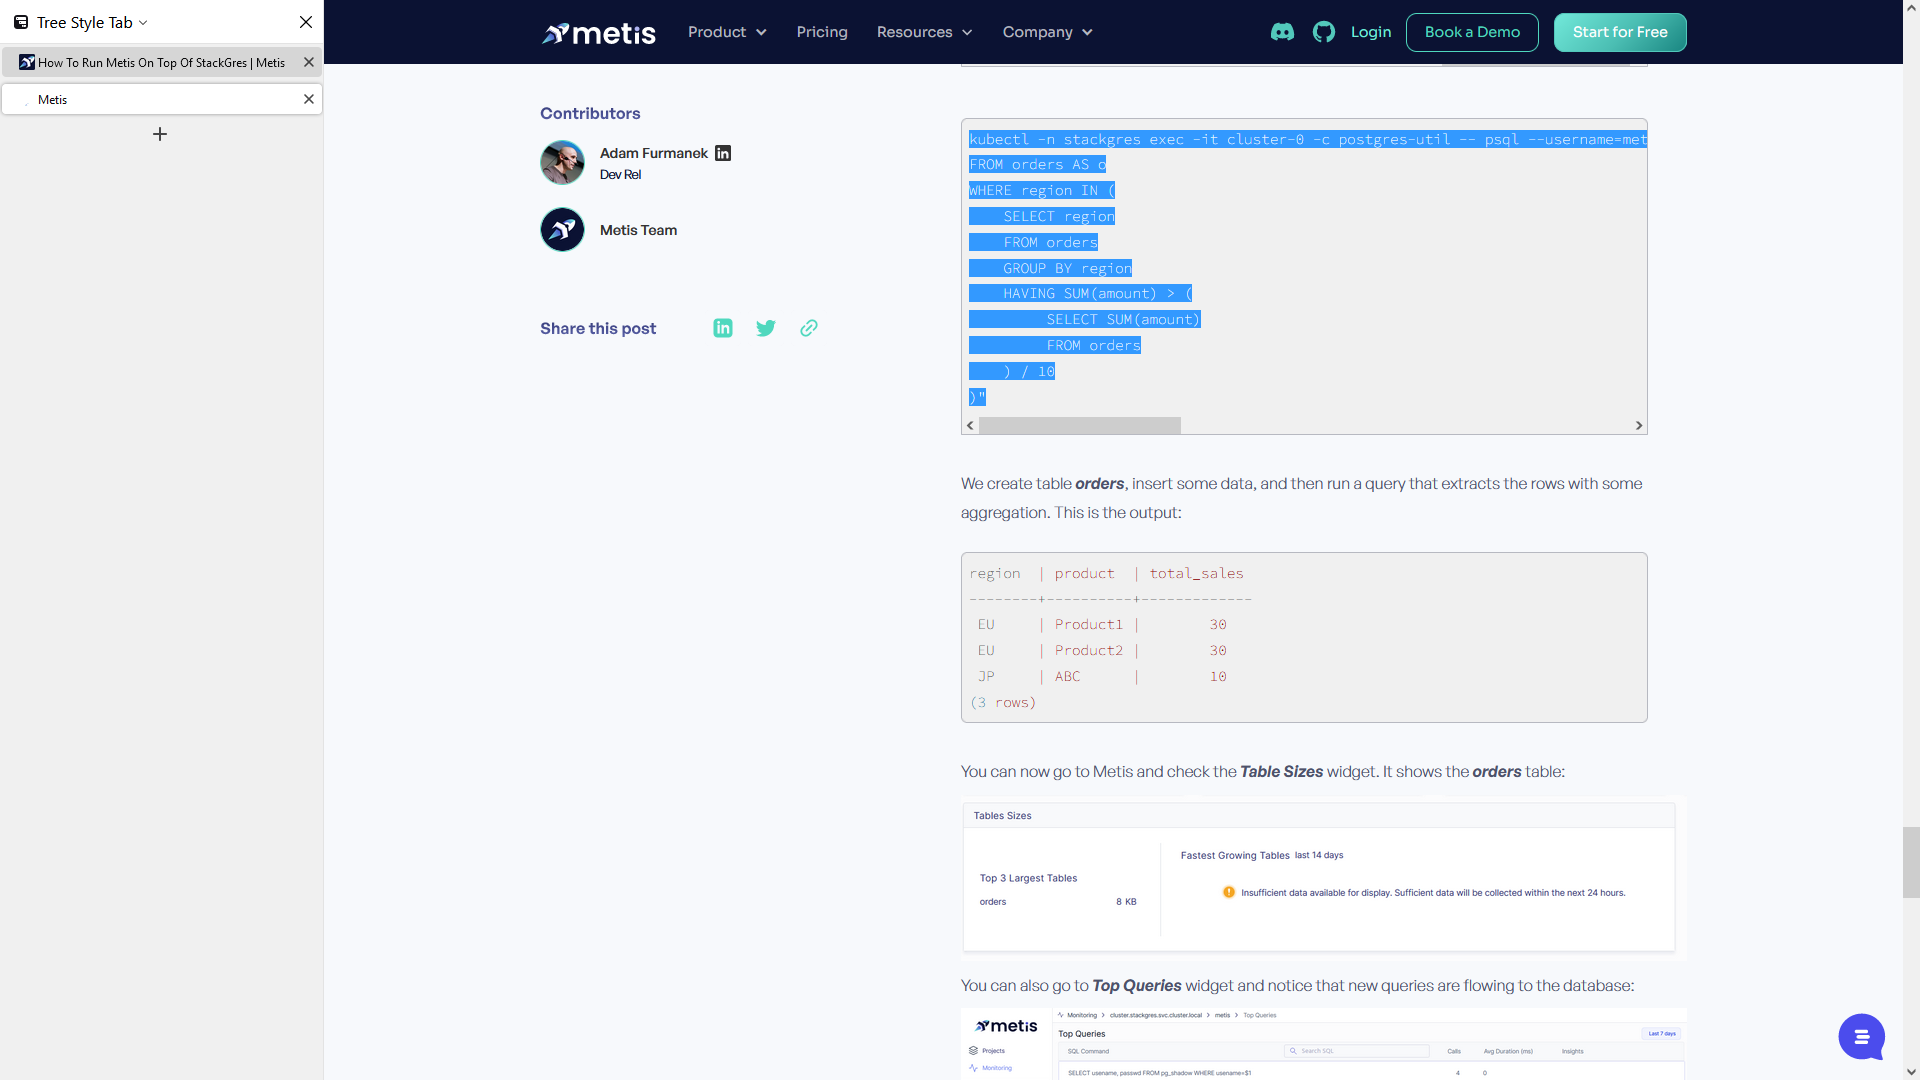
Task: Expand the Product dropdown menu
Action: 727,32
